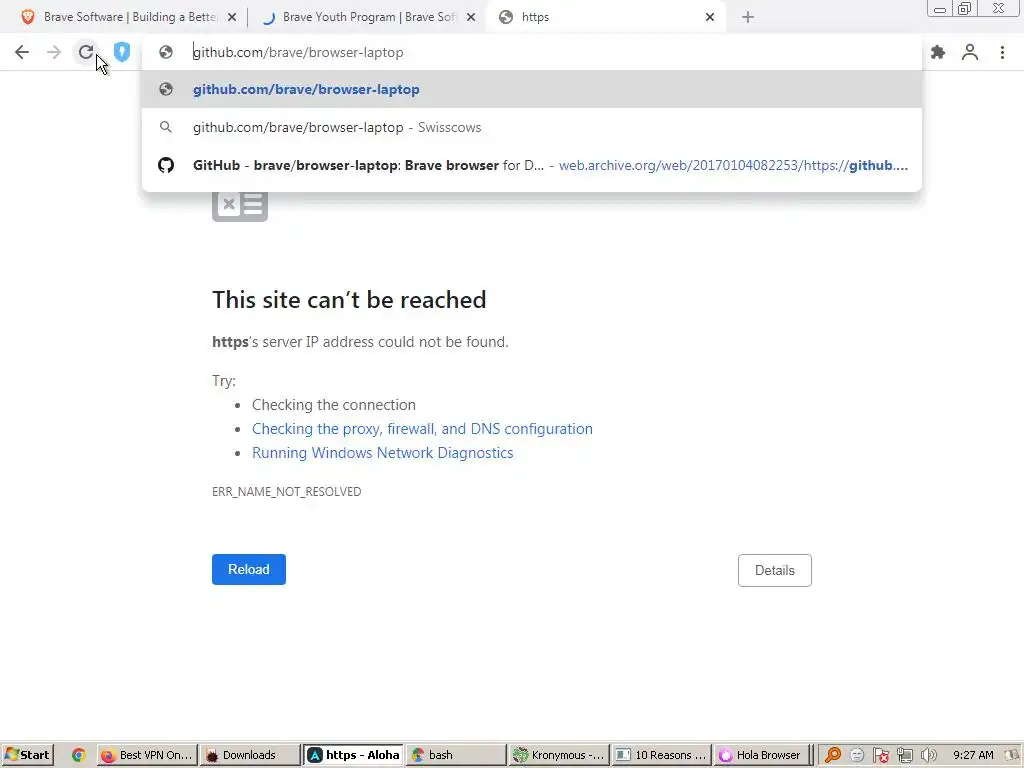Click the orange magnifier tray icon
1024x768 pixels.
point(833,755)
